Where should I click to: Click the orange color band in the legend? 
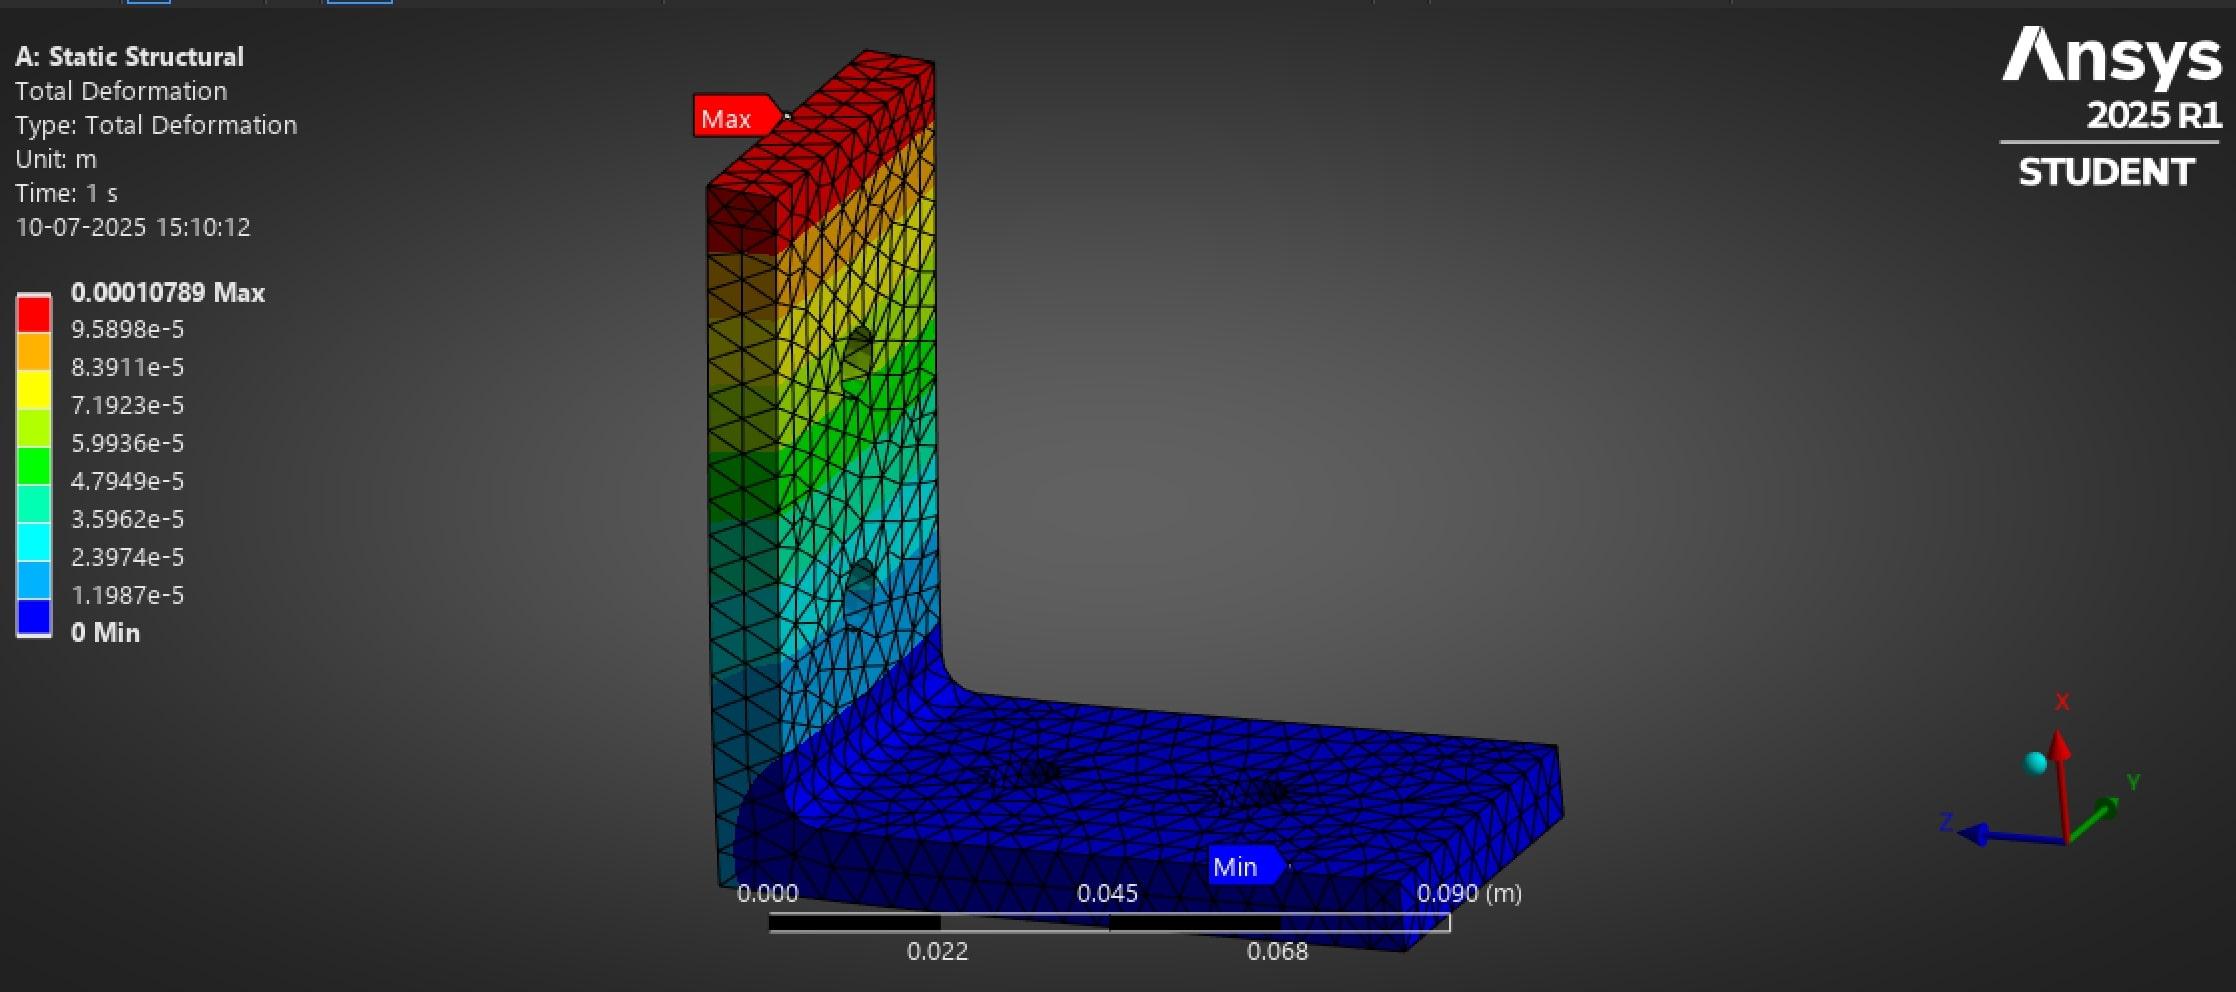coord(34,351)
